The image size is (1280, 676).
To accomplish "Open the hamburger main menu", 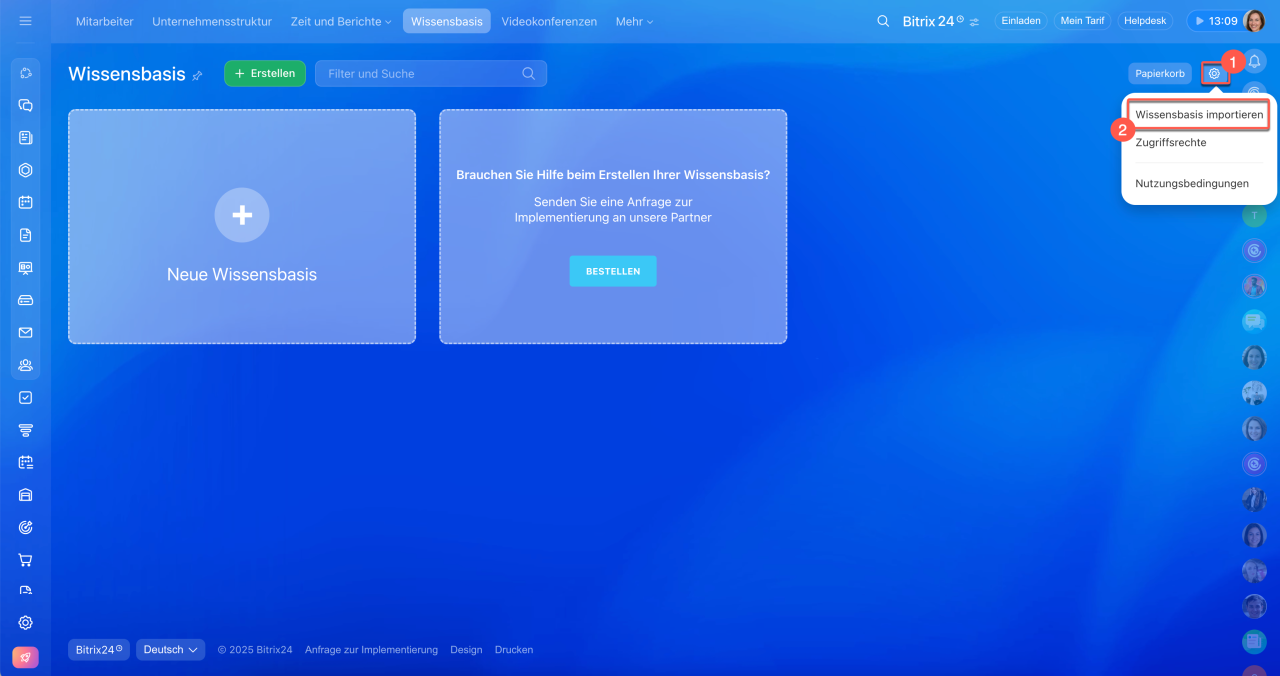I will pyautogui.click(x=26, y=21).
